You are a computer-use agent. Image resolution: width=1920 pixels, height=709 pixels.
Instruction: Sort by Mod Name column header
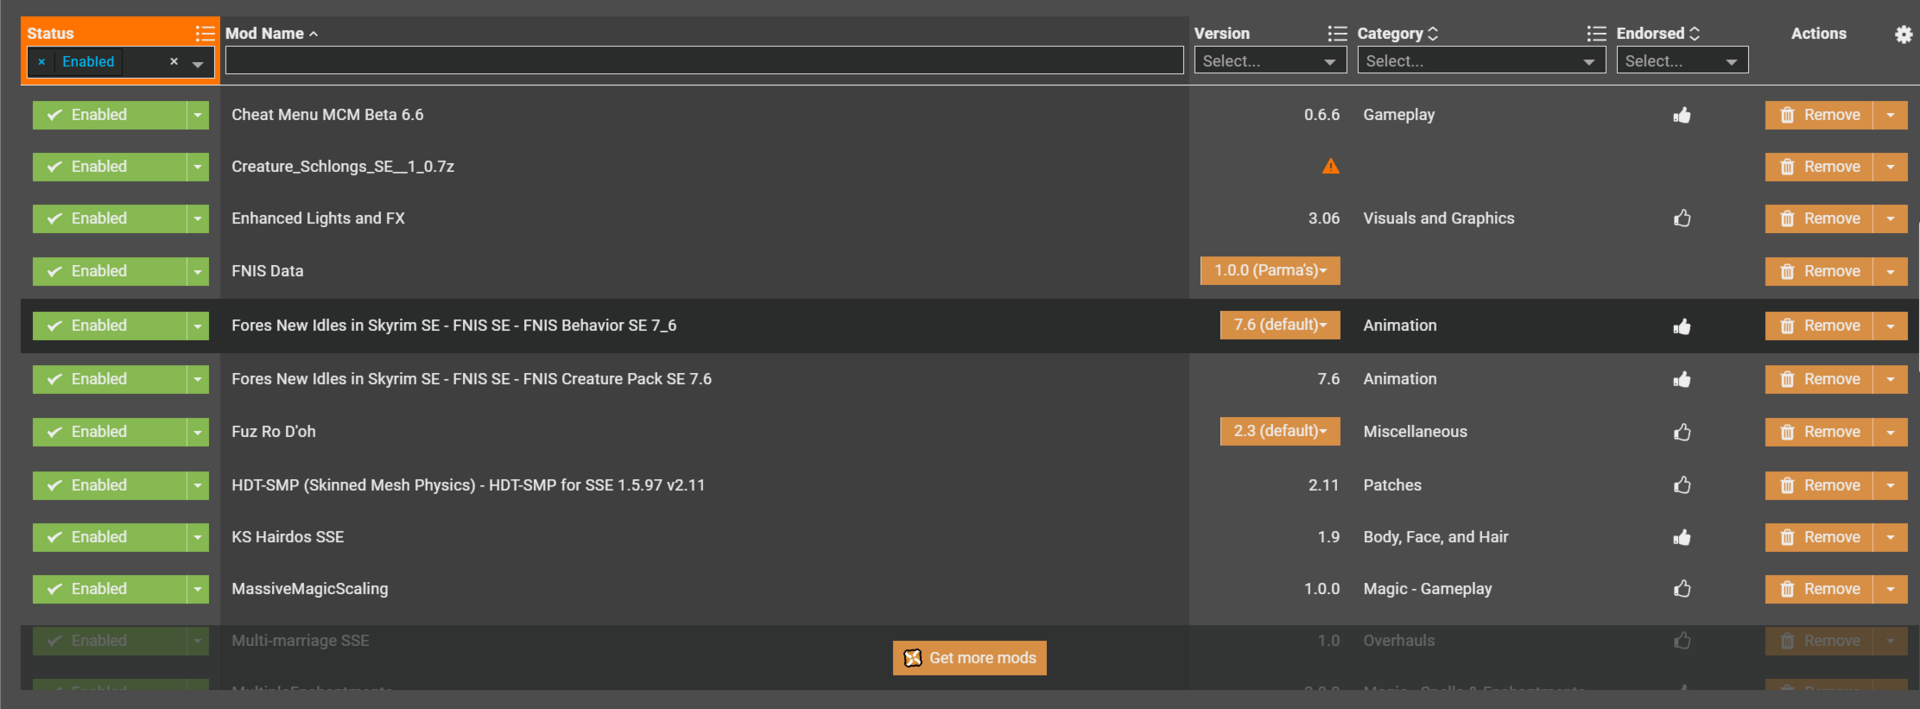coord(264,33)
